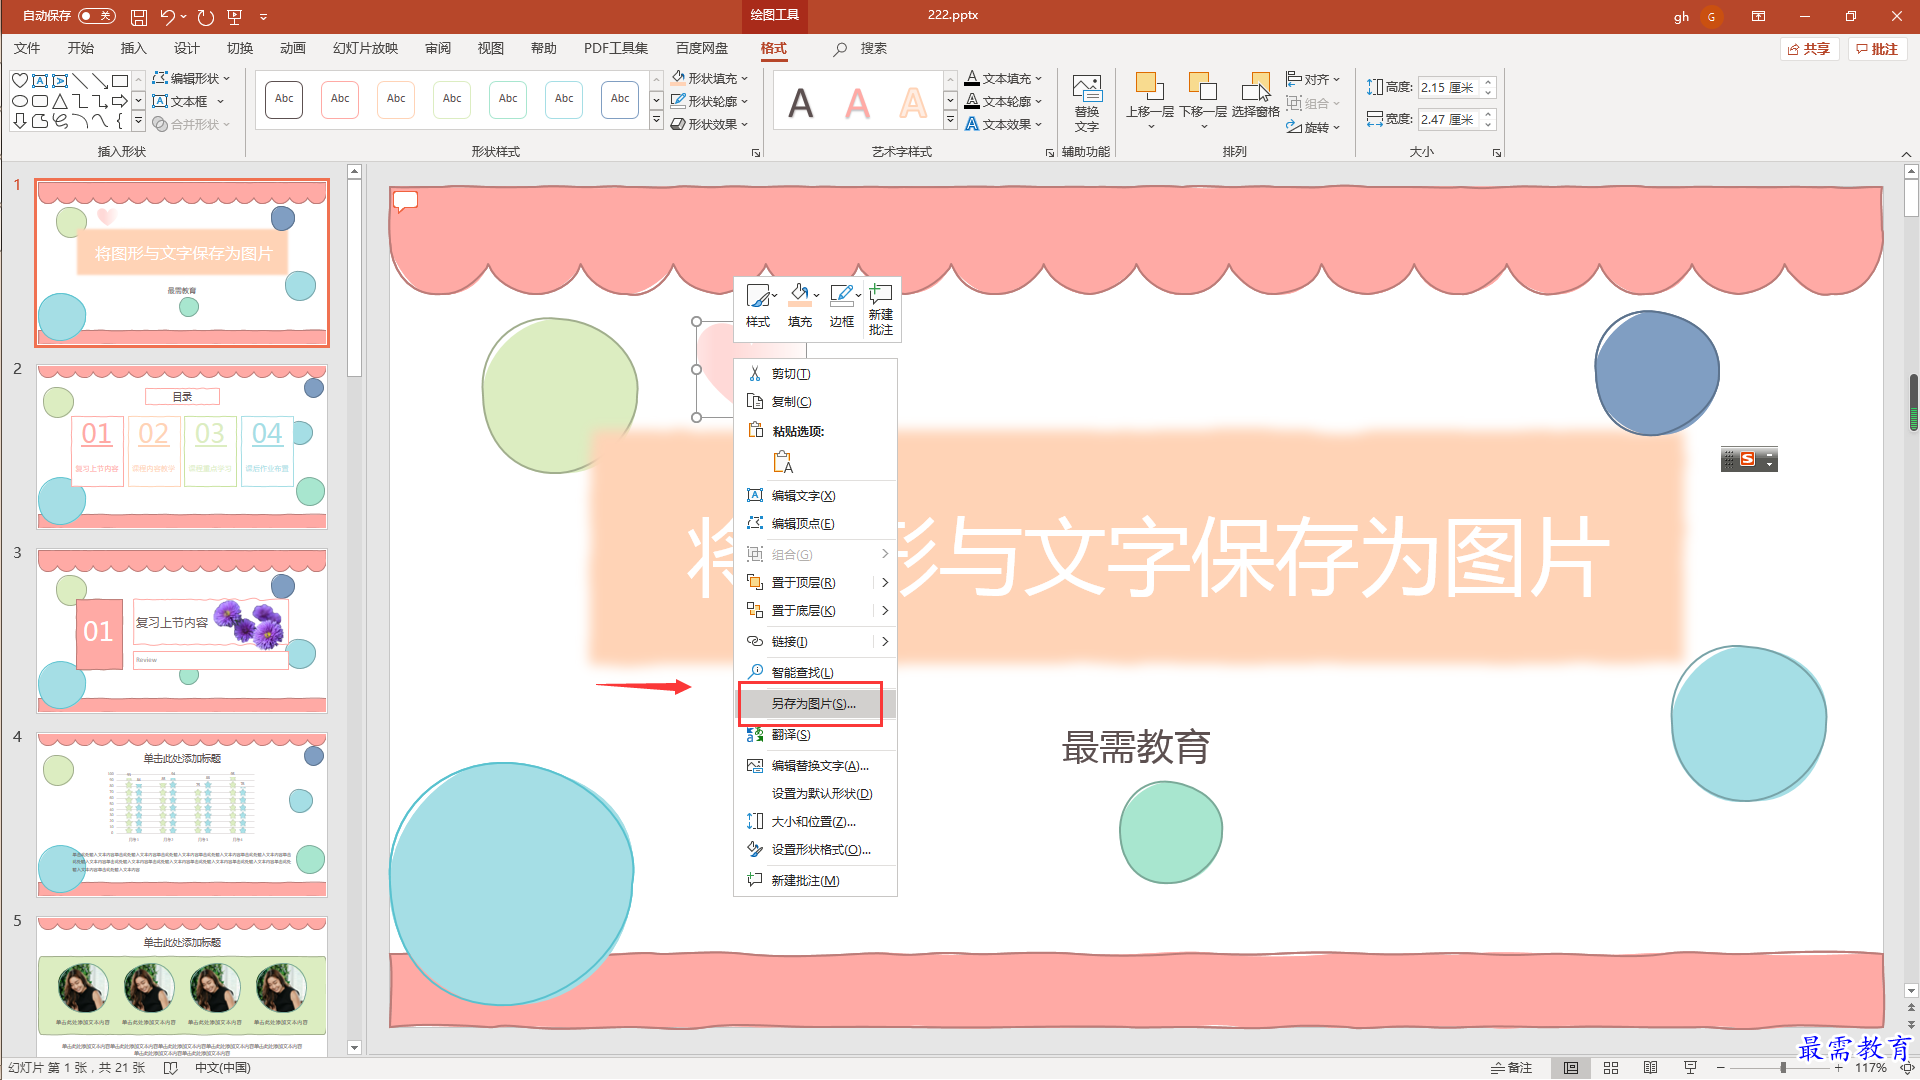The image size is (1920, 1080).
Task: Choose 大小和位置 from the context menu
Action: [x=815, y=822]
